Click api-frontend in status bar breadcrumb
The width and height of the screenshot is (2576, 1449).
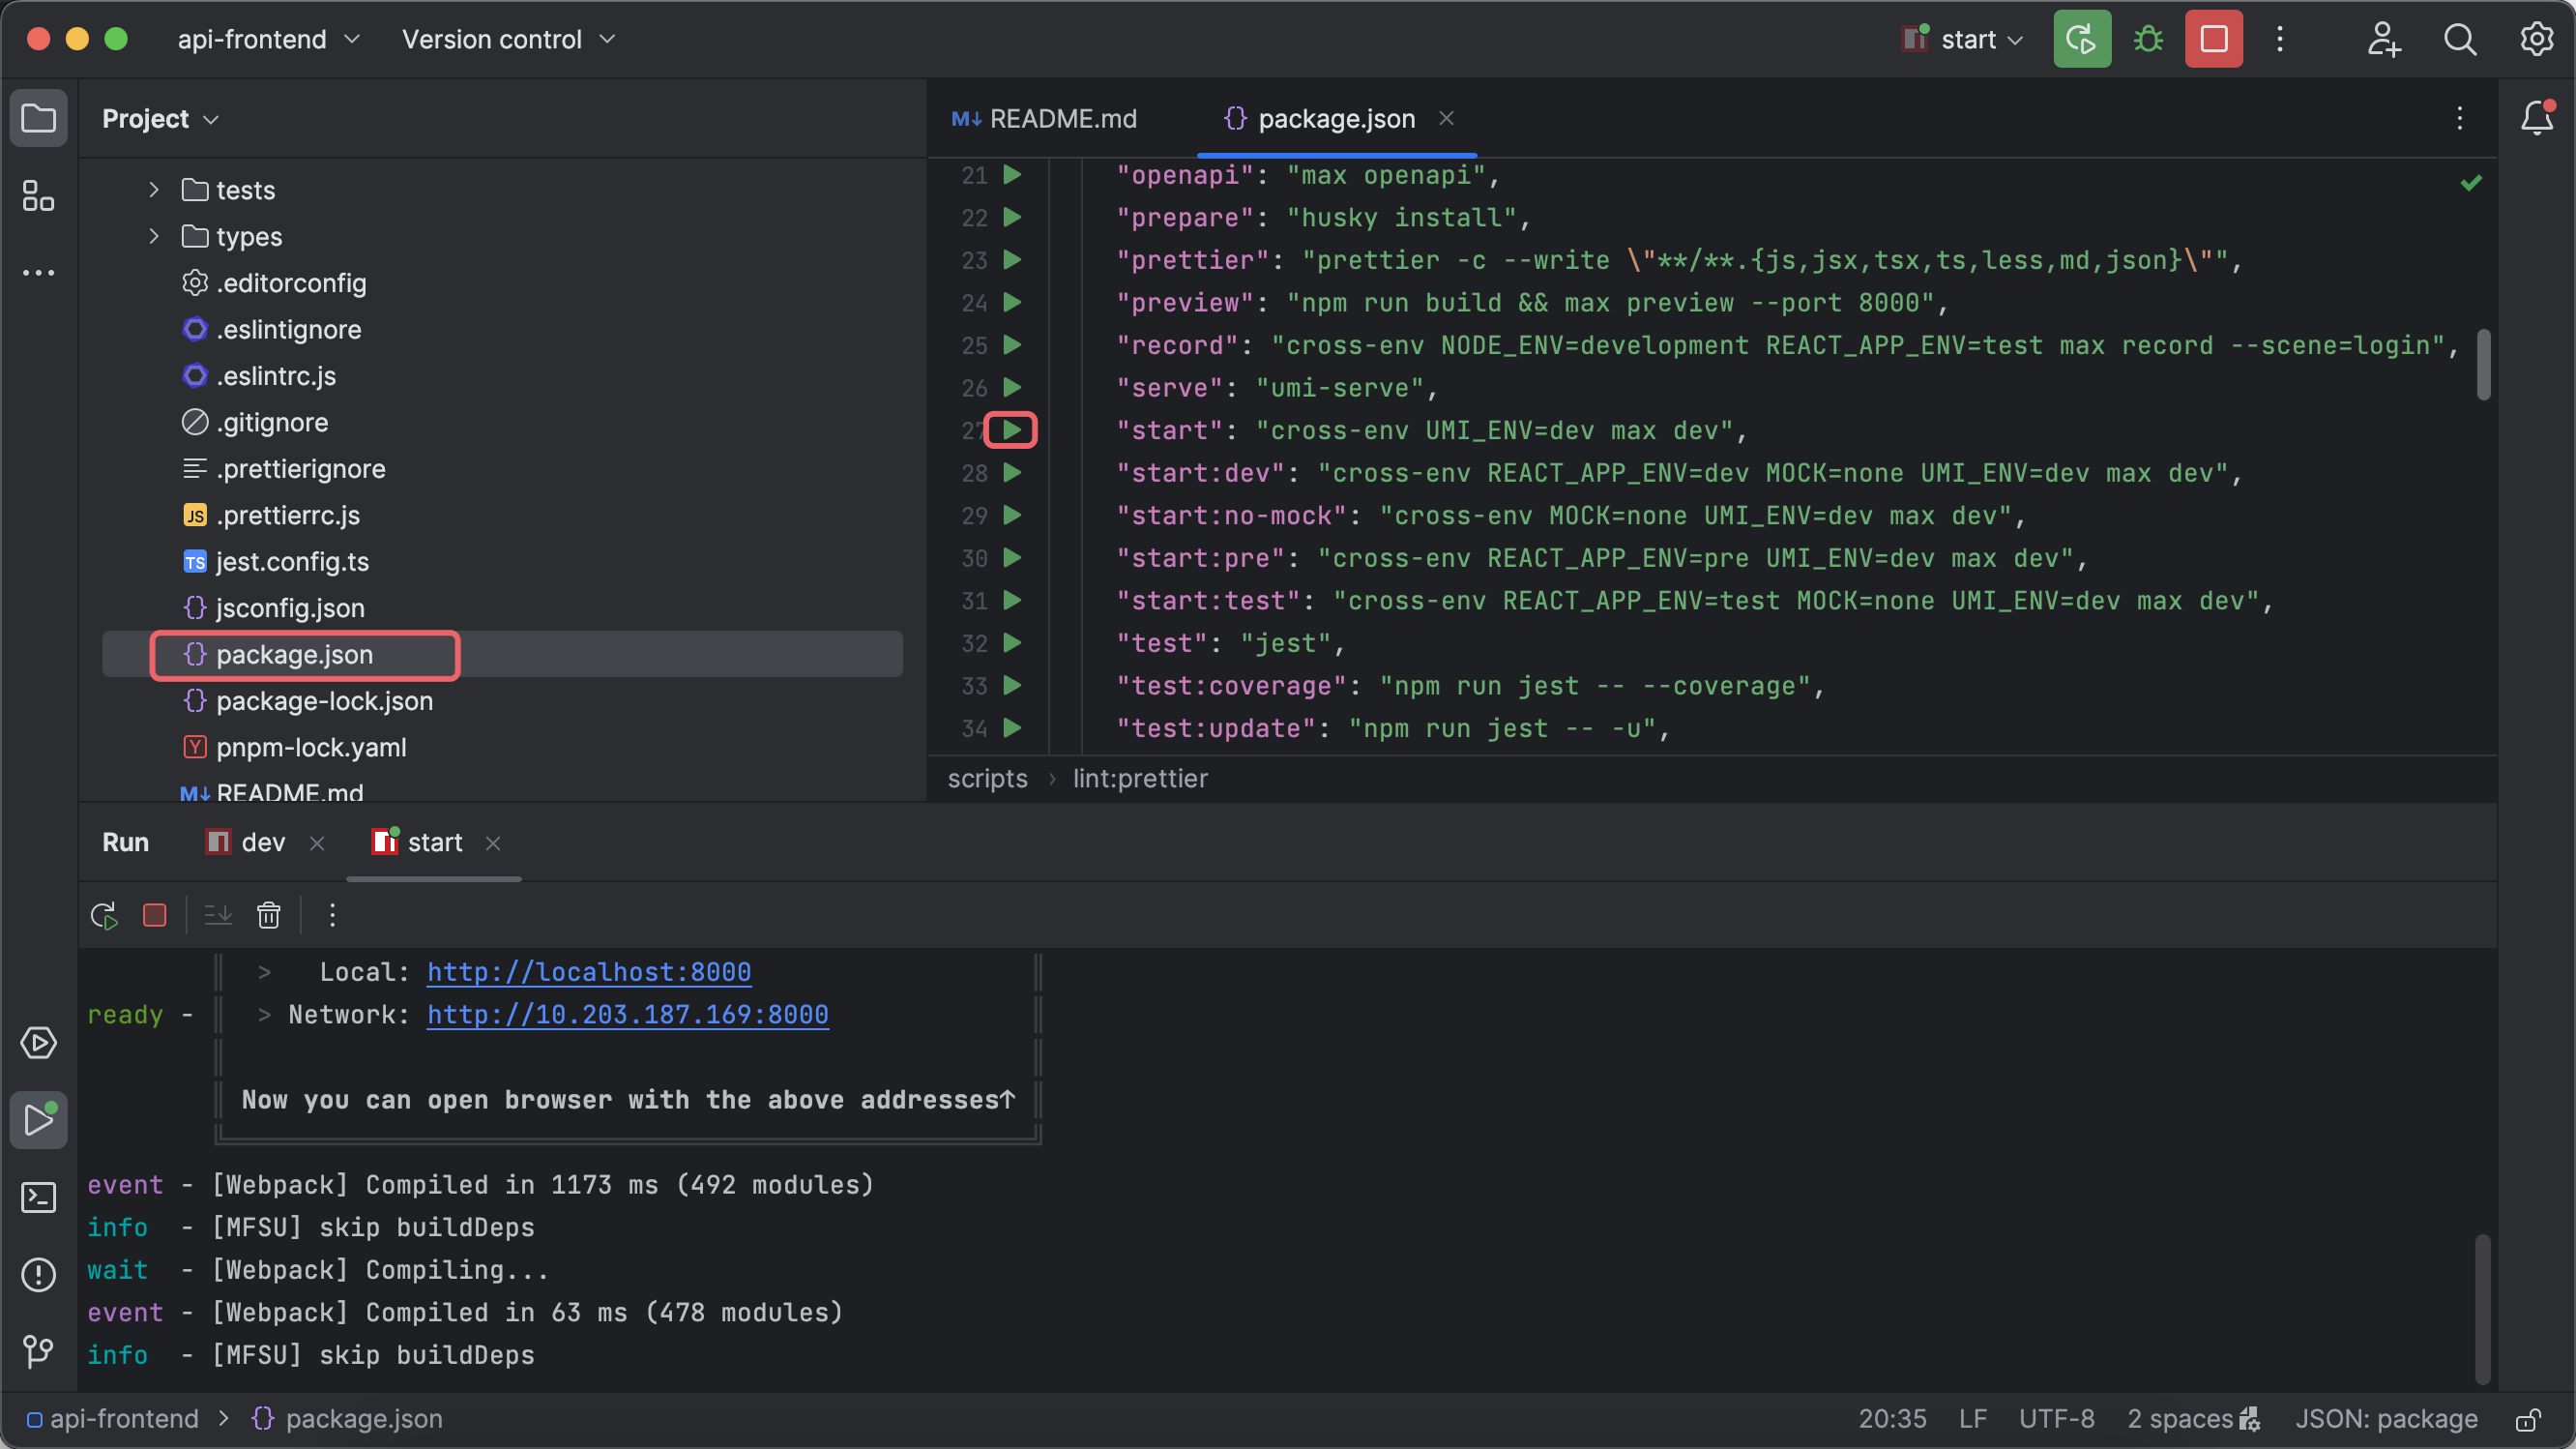click(x=124, y=1419)
